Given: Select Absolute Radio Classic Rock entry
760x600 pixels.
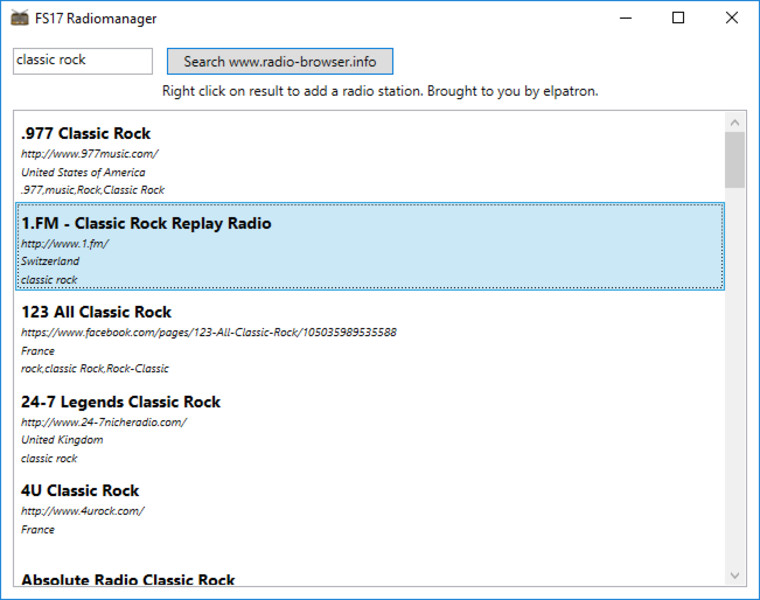Looking at the screenshot, I should (128, 579).
